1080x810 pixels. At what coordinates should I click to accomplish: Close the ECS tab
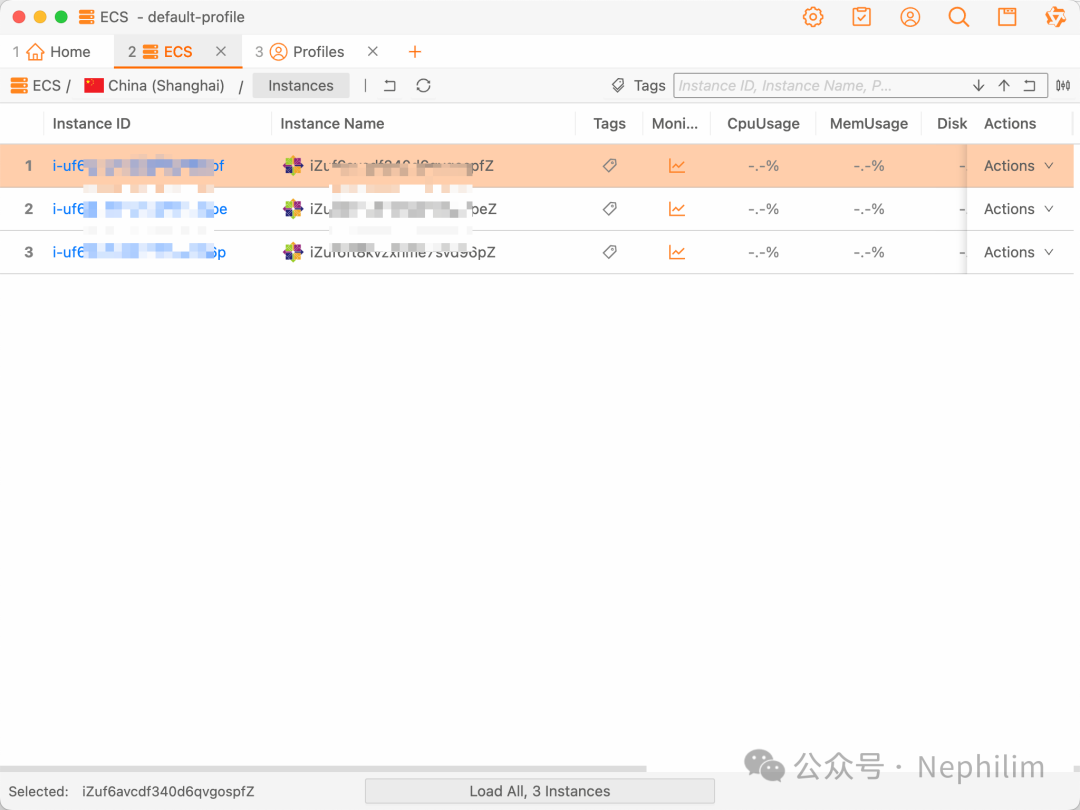(221, 52)
